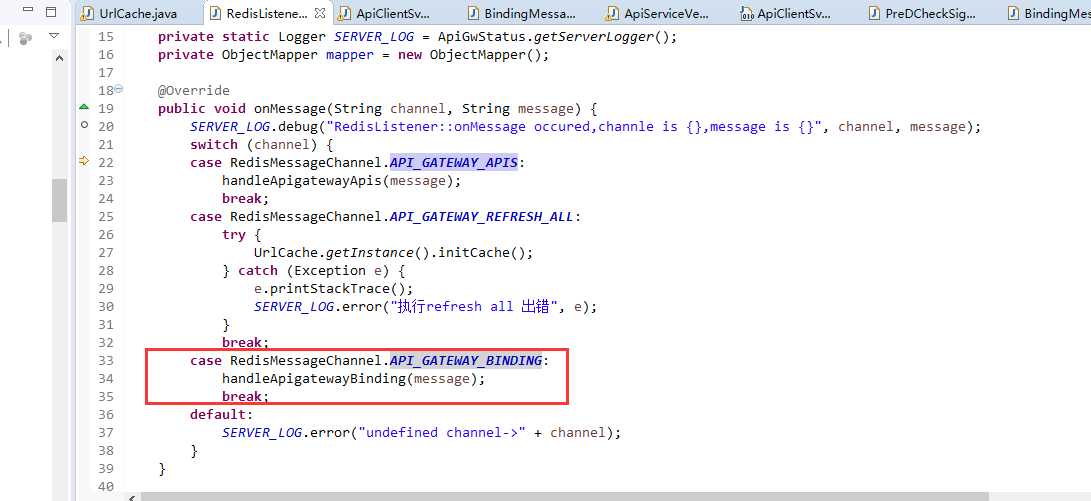
Task: Click the horizontal scrollbar's left arrow
Action: coord(132,497)
